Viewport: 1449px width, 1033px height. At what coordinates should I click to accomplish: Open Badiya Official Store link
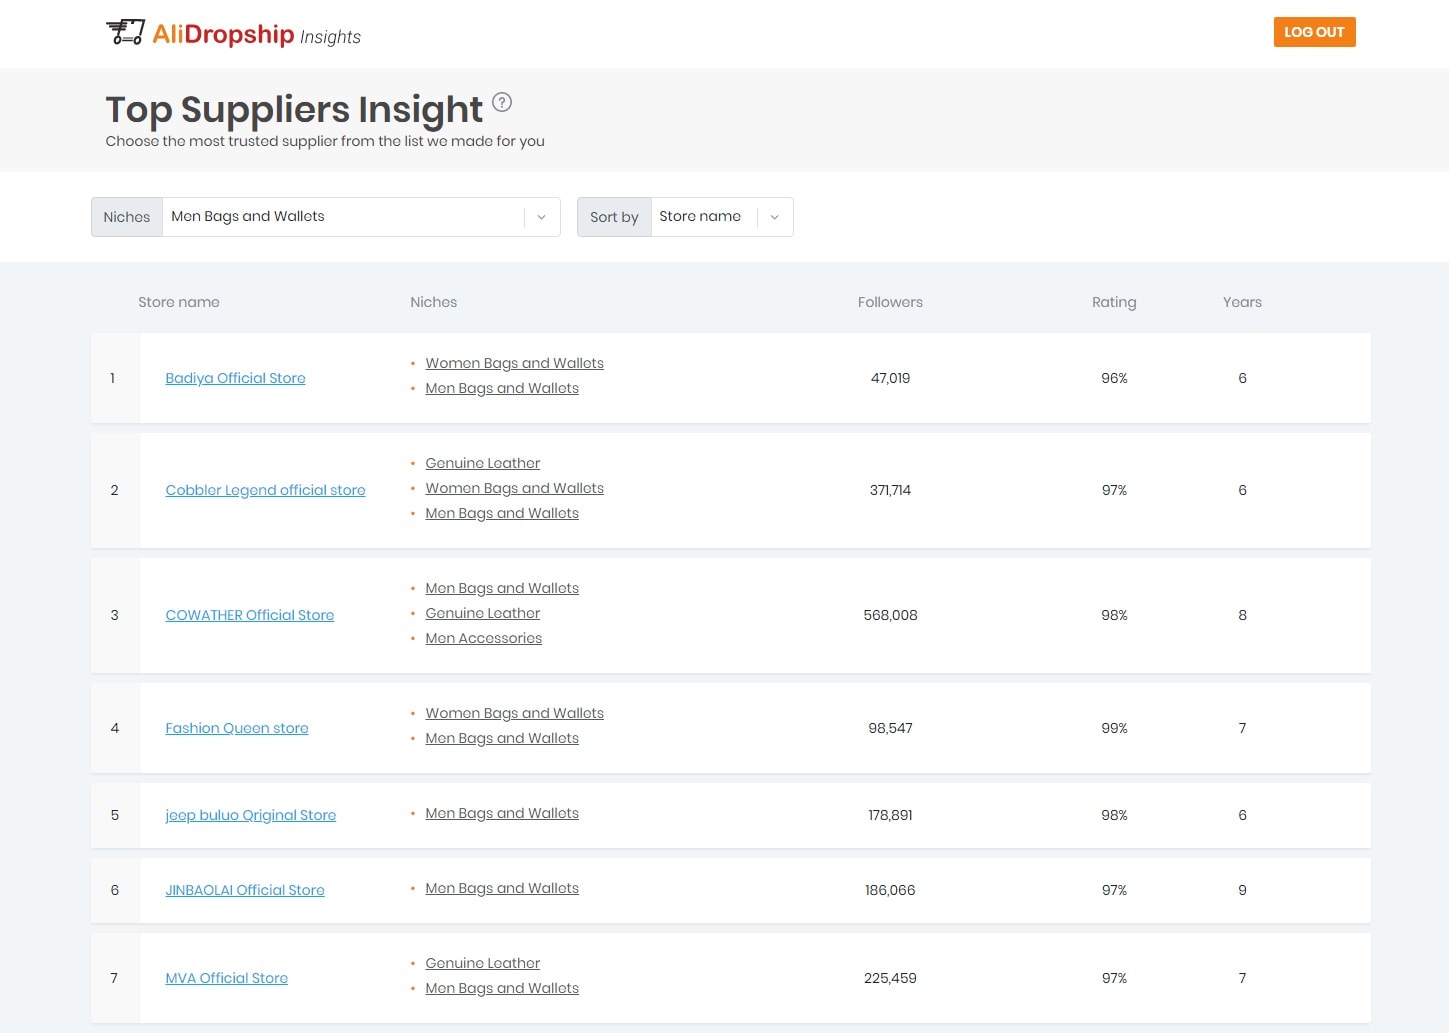pyautogui.click(x=235, y=378)
